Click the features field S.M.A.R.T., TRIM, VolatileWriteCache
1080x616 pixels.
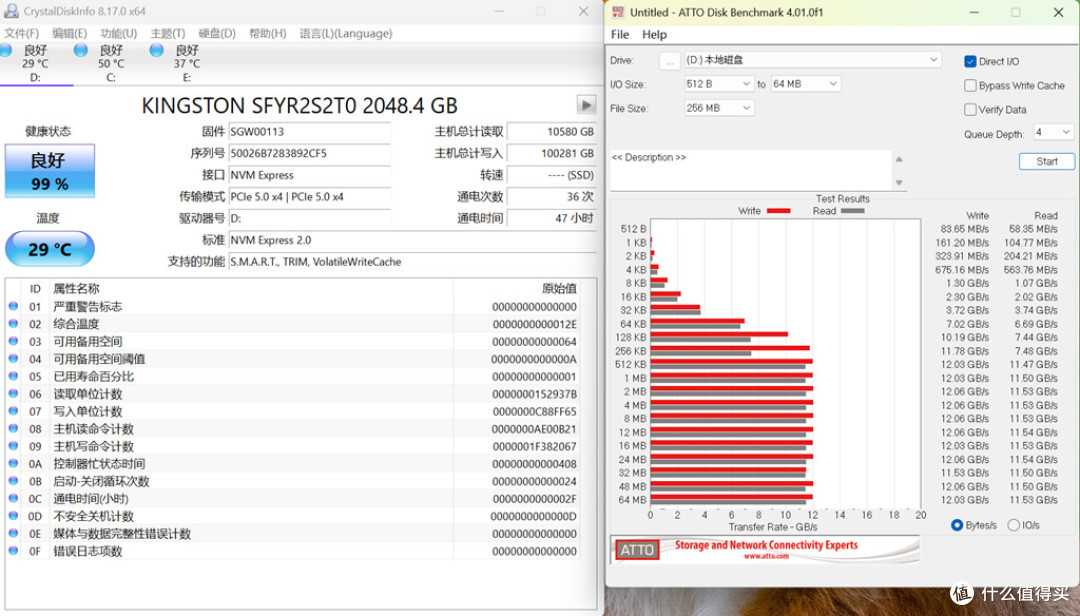(412, 262)
